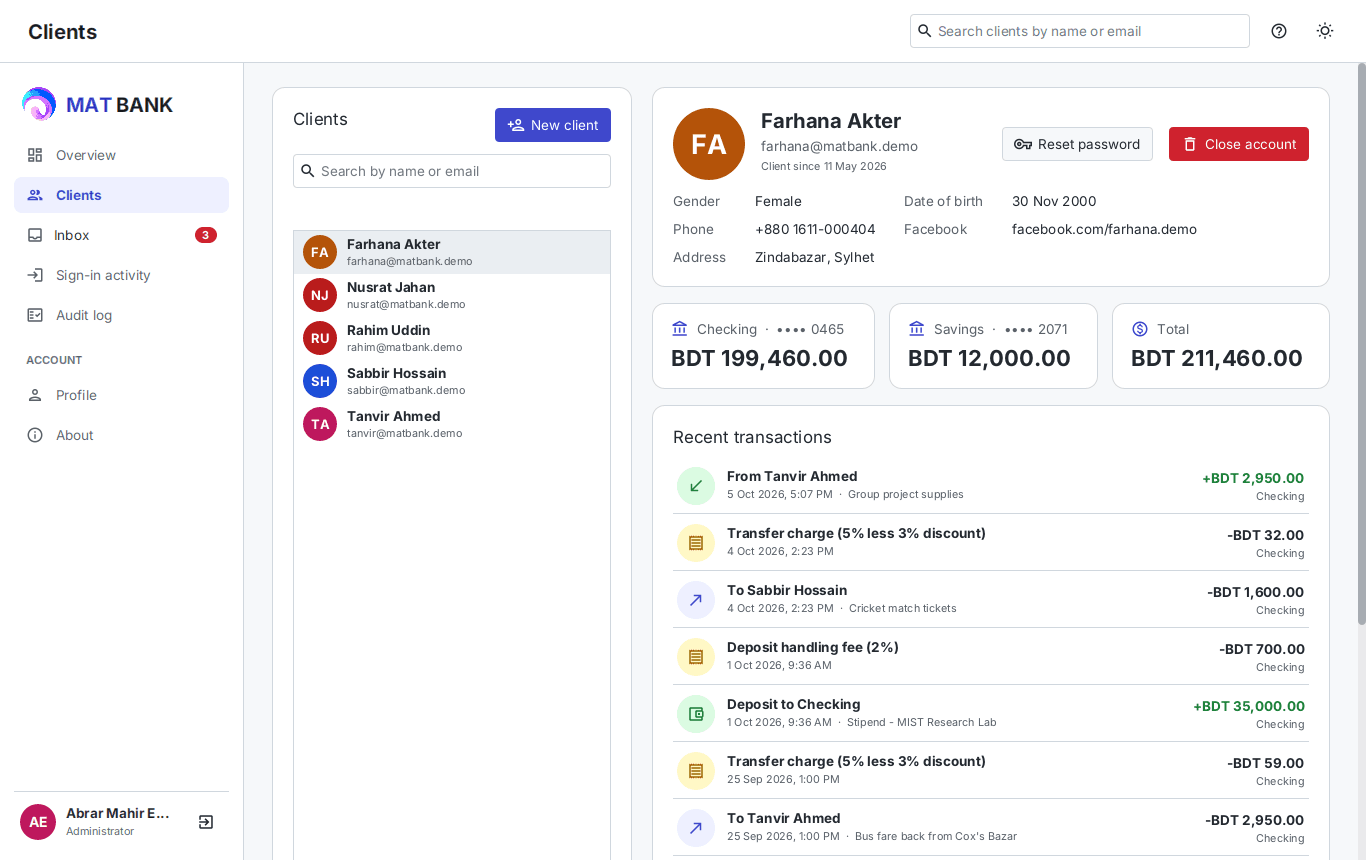Open the Profile page
1366x860 pixels.
[121, 395]
